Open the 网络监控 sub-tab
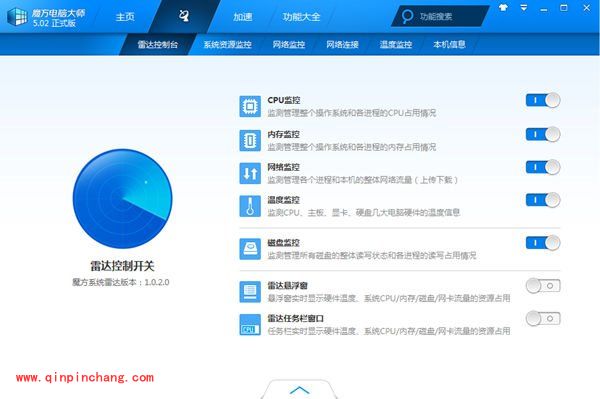 tap(289, 44)
